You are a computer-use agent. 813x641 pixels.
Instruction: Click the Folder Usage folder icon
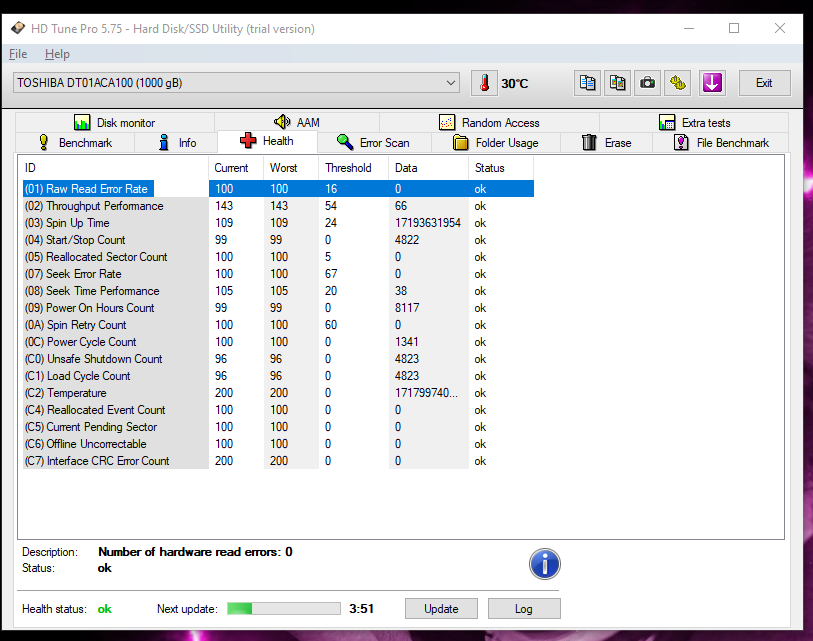(460, 142)
